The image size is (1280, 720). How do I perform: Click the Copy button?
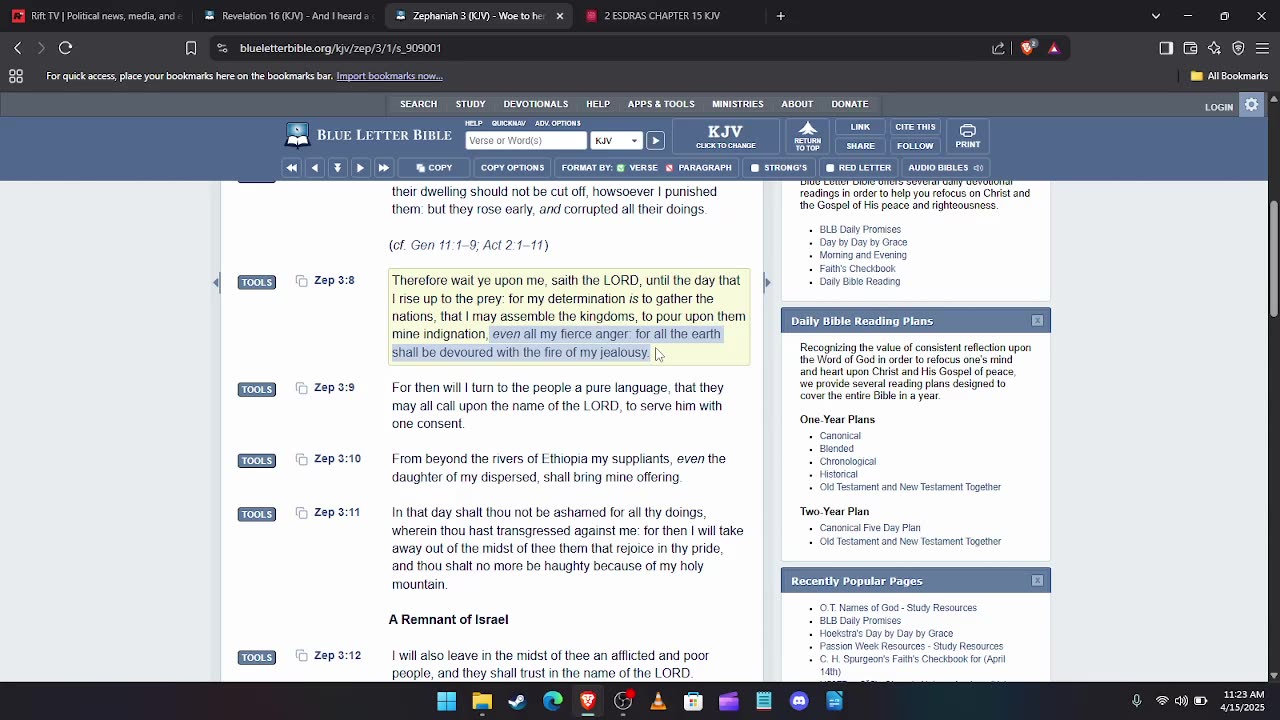[x=434, y=168]
